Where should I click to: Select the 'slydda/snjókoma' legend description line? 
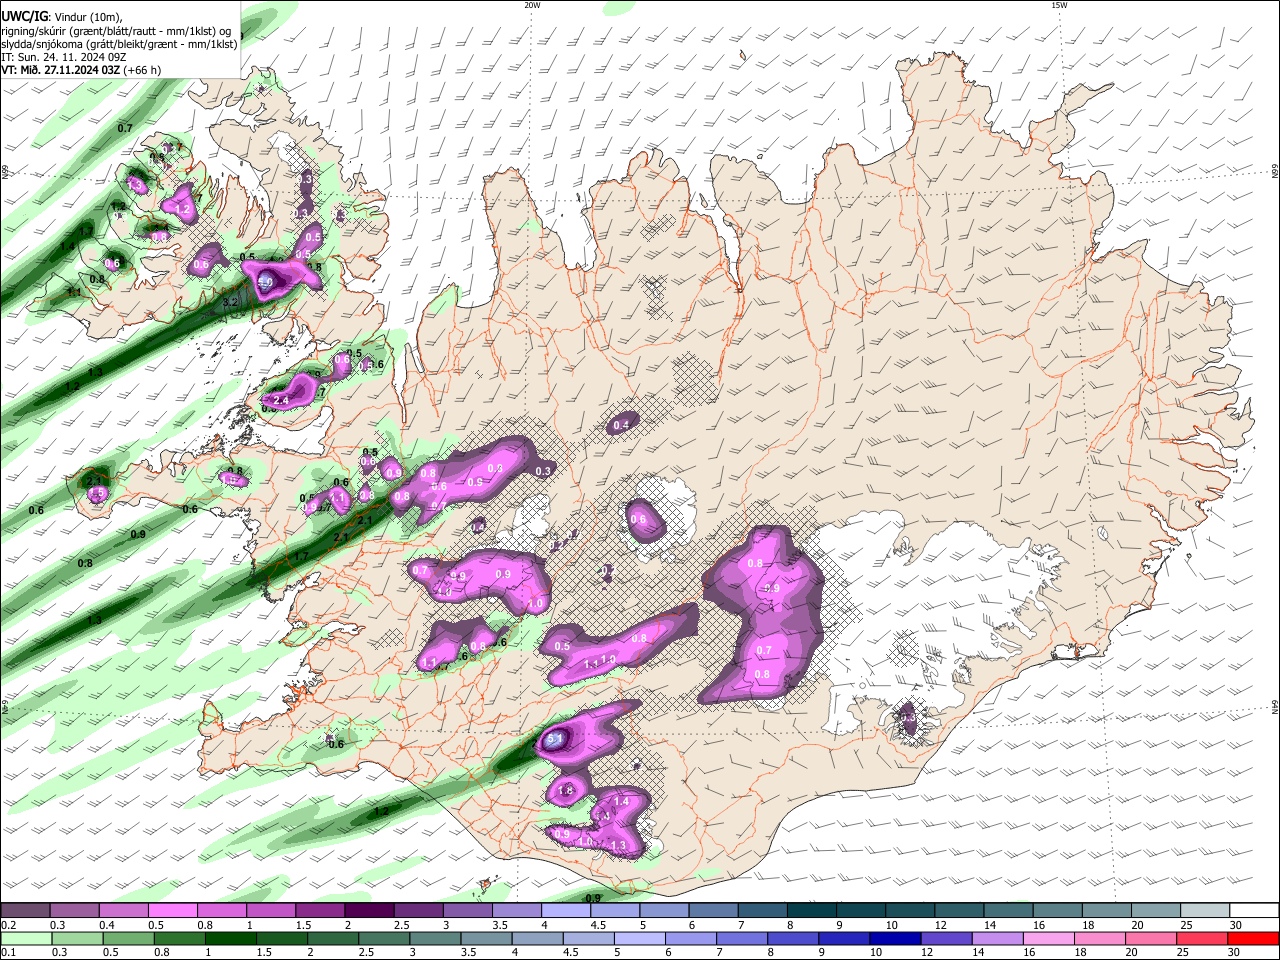coord(119,43)
